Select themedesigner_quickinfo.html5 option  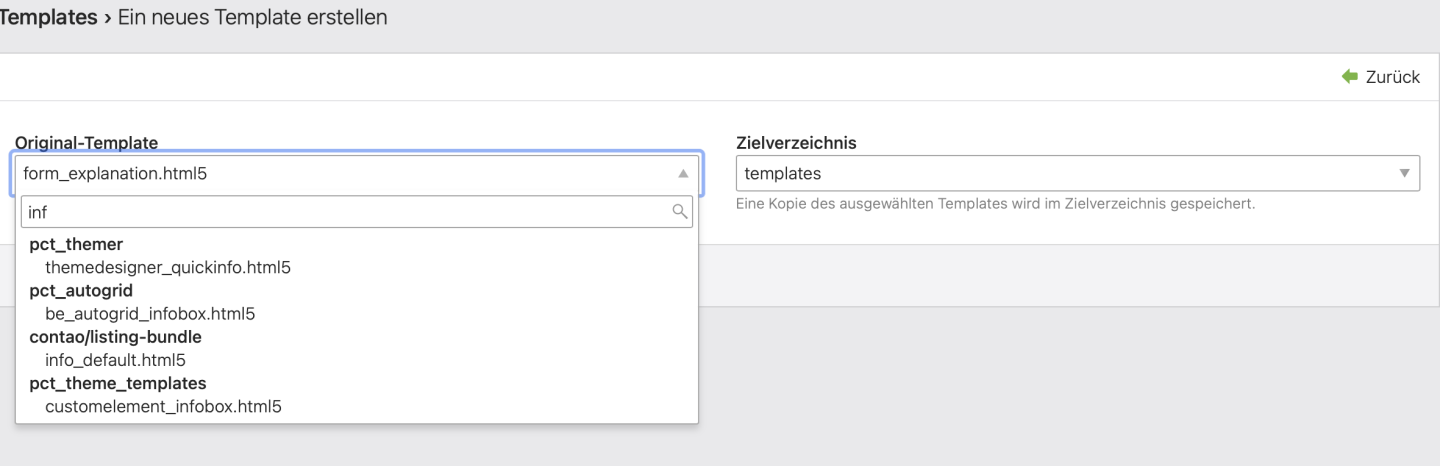[x=168, y=267]
